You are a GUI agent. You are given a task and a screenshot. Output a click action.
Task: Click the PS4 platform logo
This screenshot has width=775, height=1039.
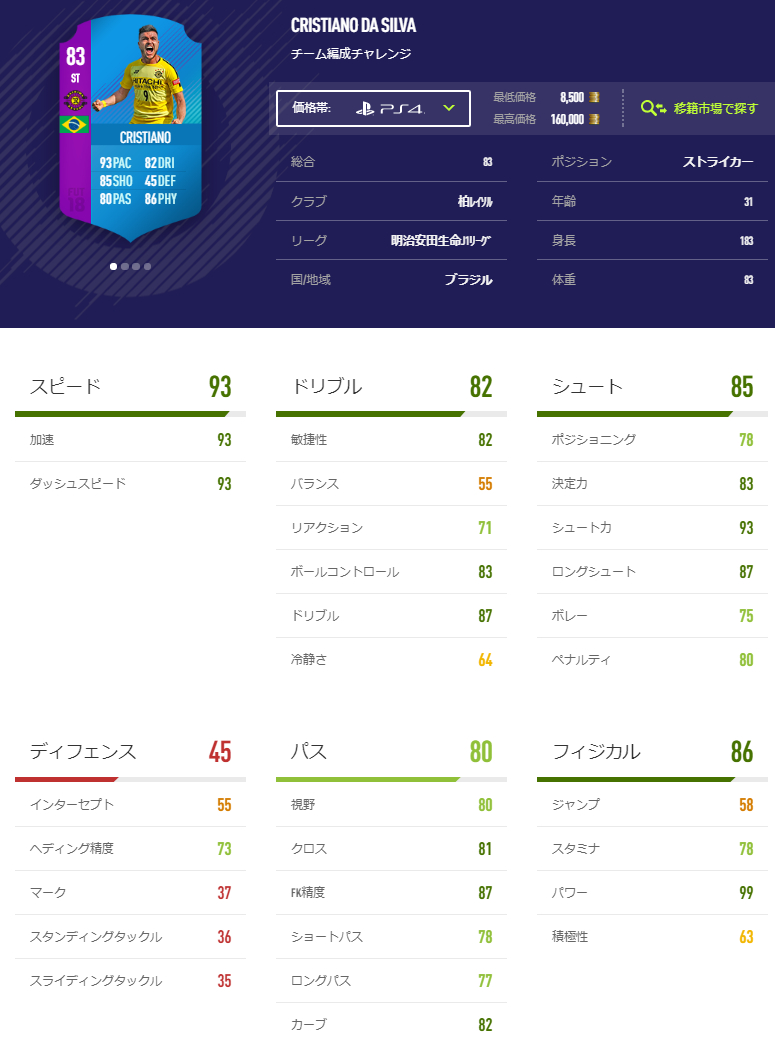(390, 108)
